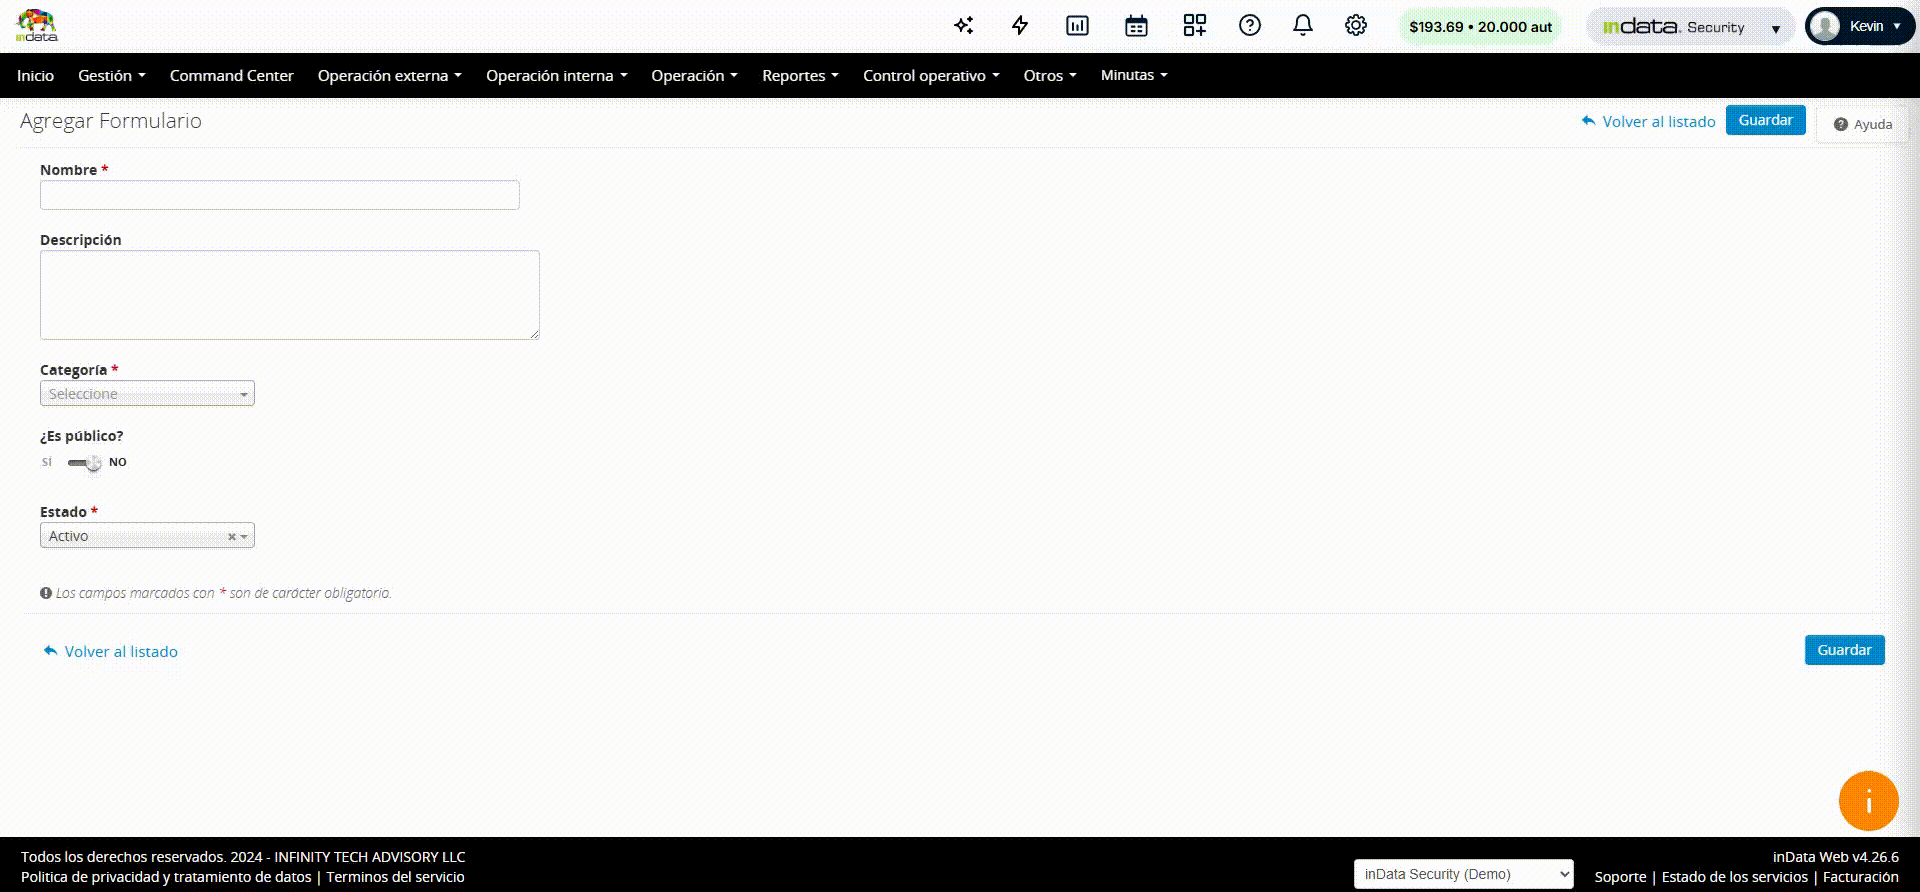Viewport: 1920px width, 892px height.
Task: Open the inData Security (Demo) footer selector
Action: coord(1463,874)
